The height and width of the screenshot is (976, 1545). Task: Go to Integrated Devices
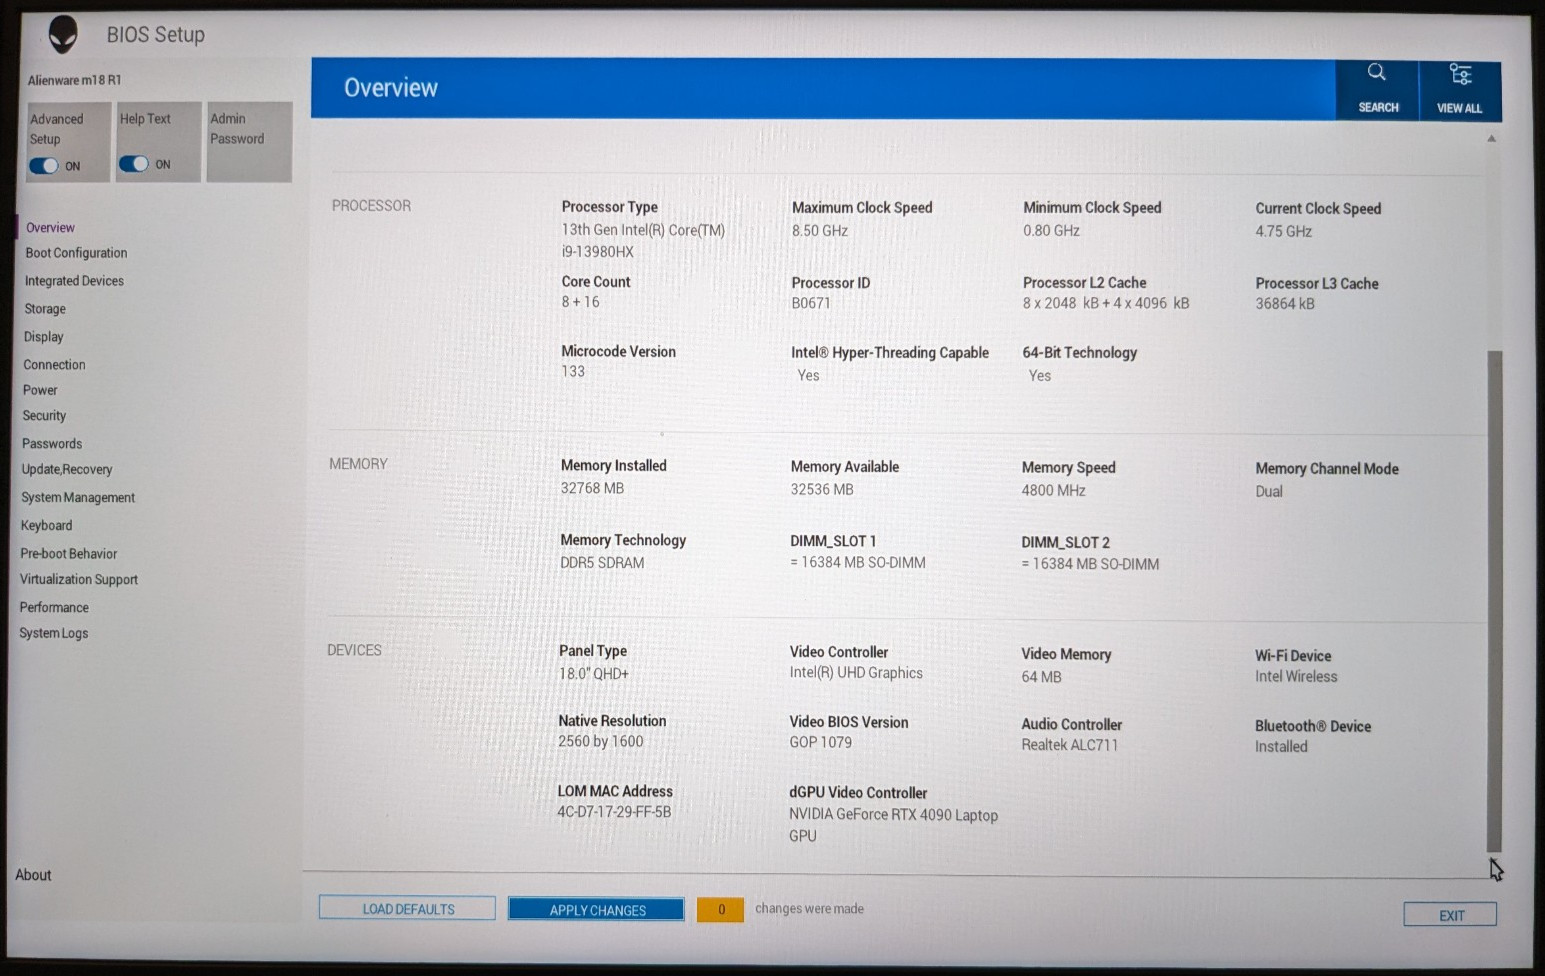pos(74,281)
